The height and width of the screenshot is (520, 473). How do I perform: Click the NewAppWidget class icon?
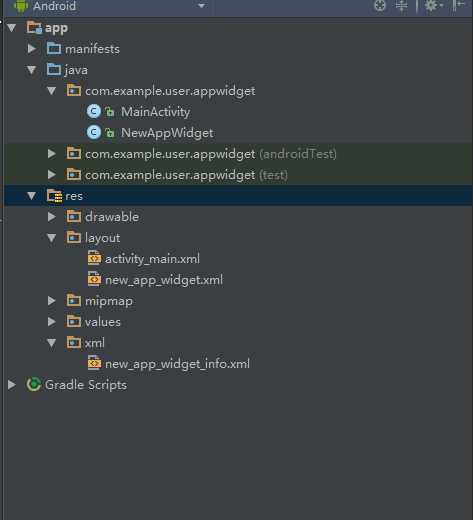pyautogui.click(x=94, y=133)
